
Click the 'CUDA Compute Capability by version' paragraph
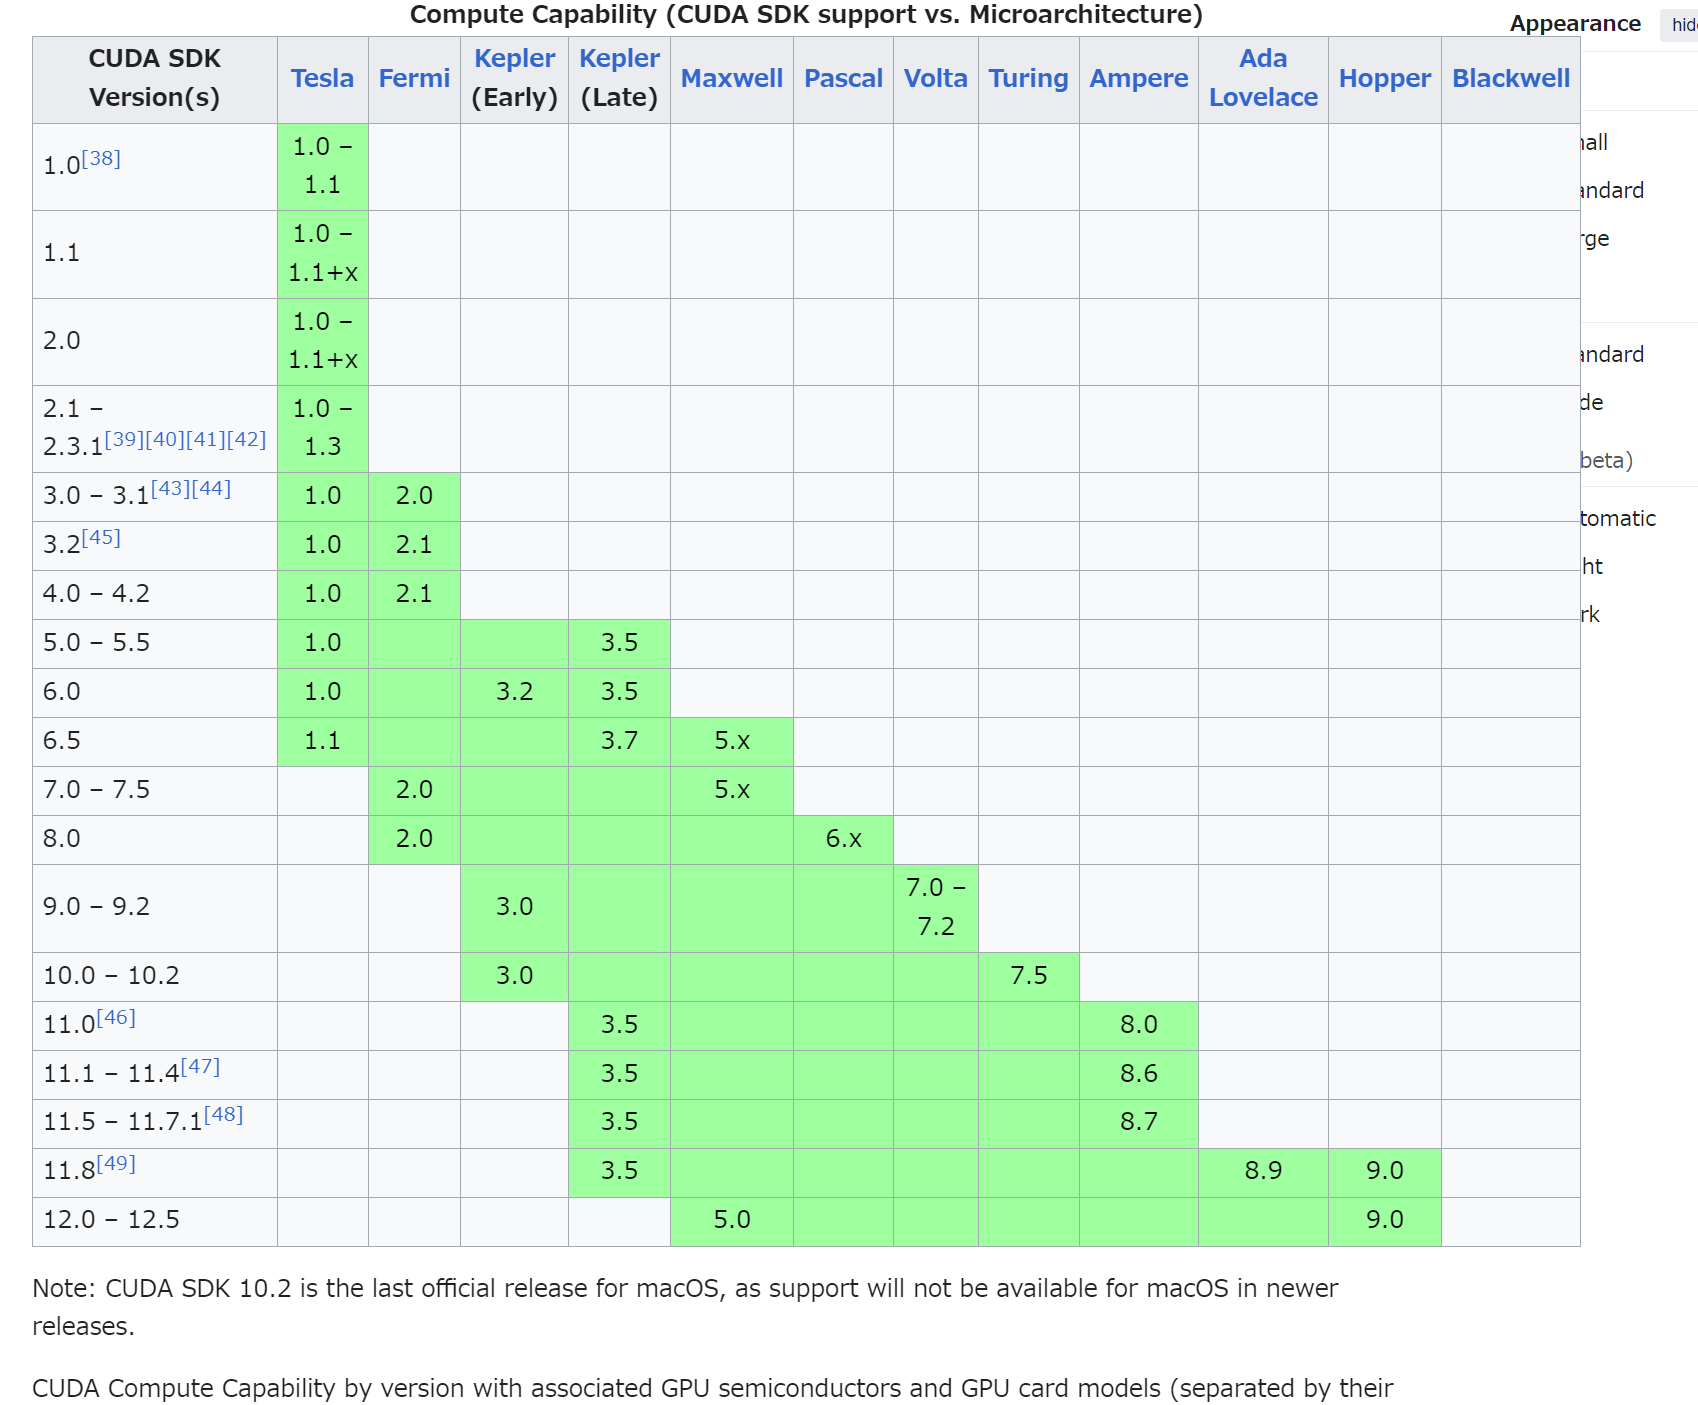[x=712, y=1389]
